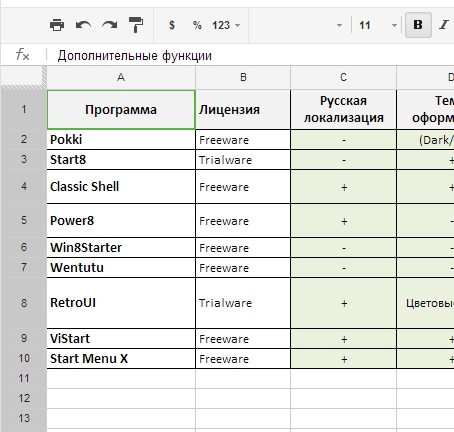Select row 4 header

tap(24, 186)
